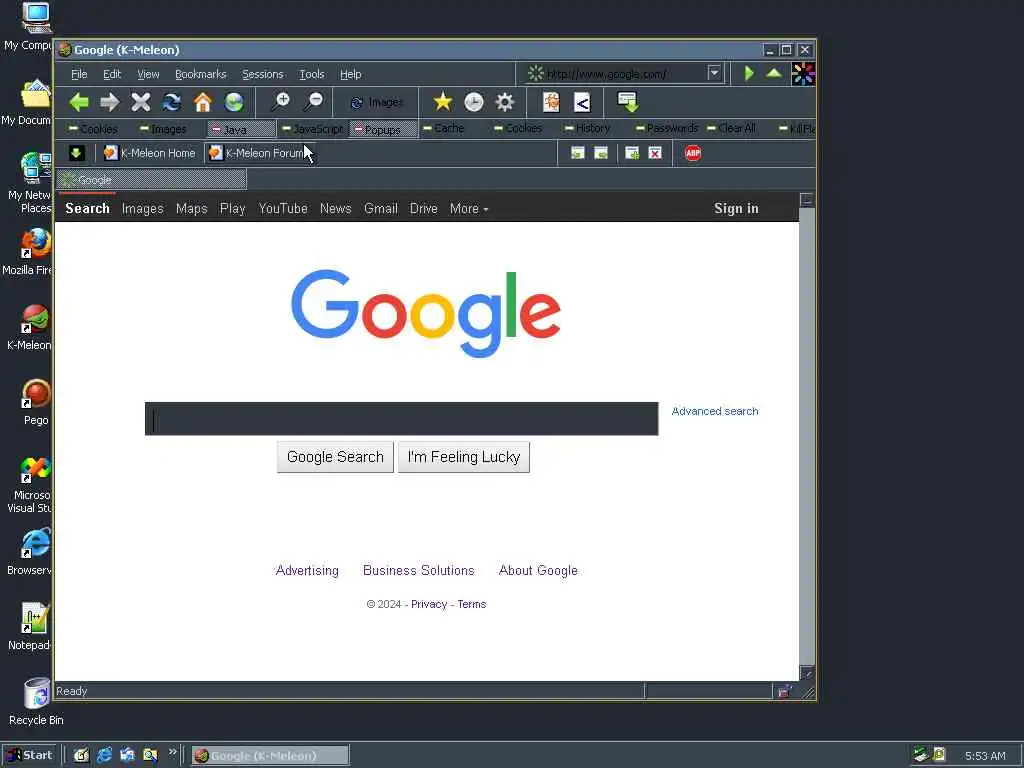The height and width of the screenshot is (768, 1024).
Task: Close the tab with the red X page icon
Action: coord(655,153)
